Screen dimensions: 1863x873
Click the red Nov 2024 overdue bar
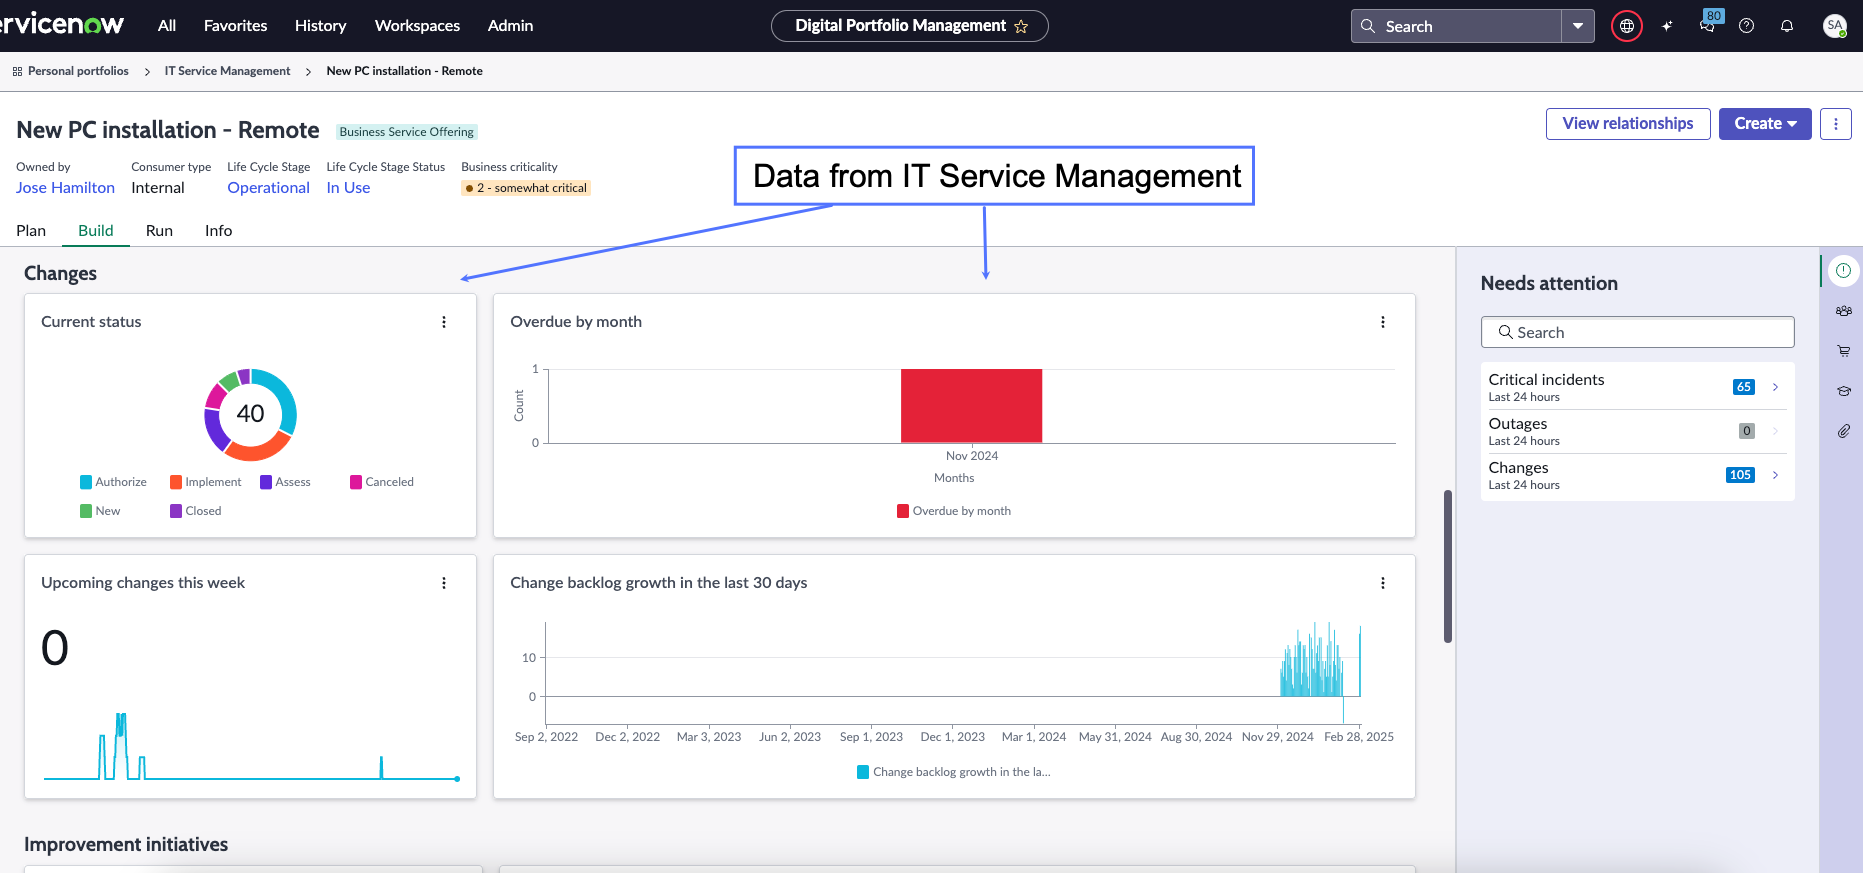971,406
